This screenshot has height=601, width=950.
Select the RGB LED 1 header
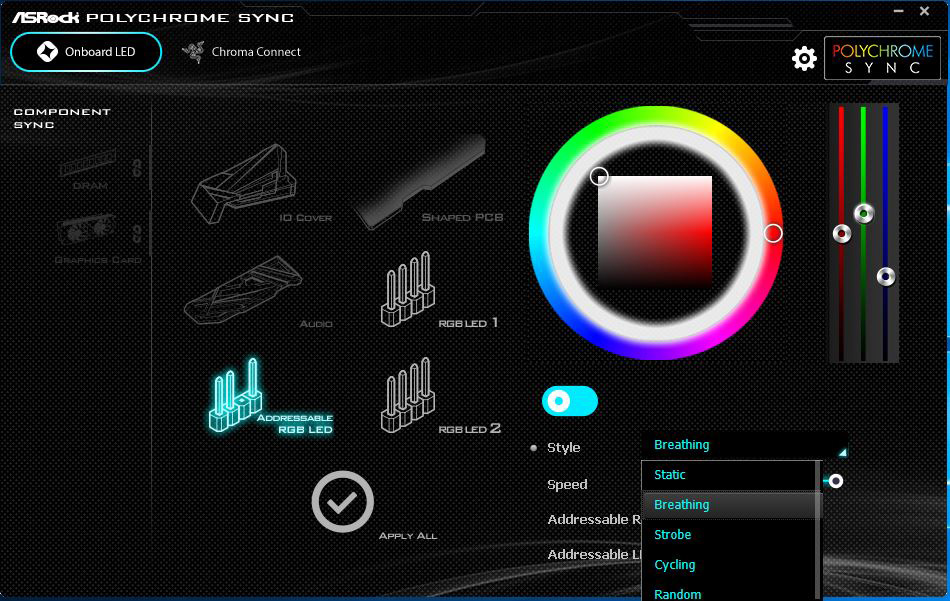[x=439, y=291]
